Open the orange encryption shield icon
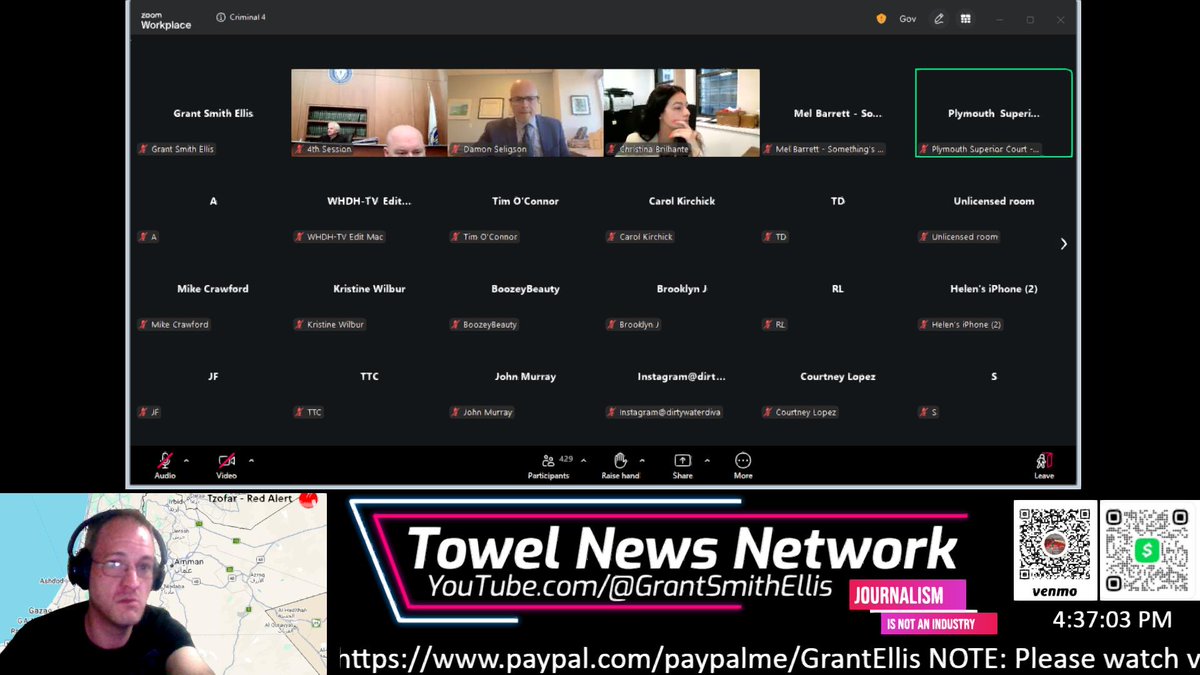1200x675 pixels. point(881,19)
